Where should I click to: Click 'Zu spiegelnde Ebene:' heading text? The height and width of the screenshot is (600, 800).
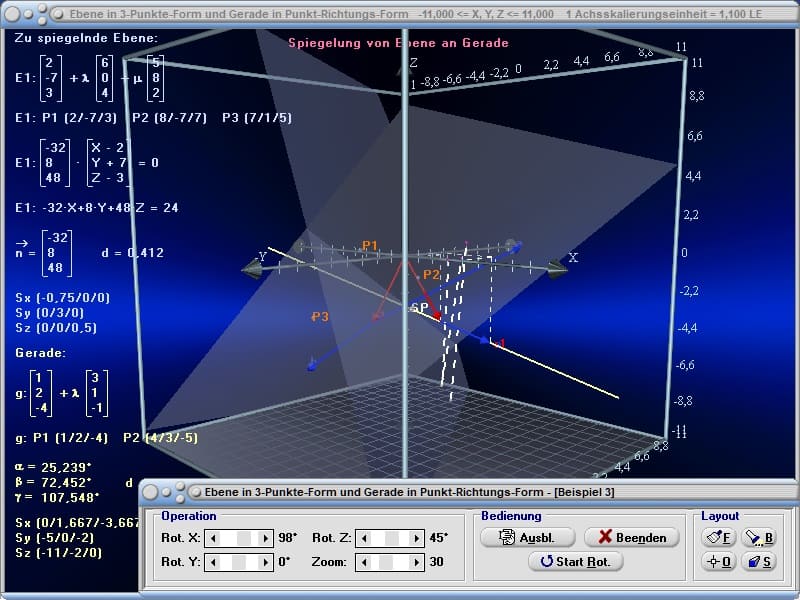(86, 38)
